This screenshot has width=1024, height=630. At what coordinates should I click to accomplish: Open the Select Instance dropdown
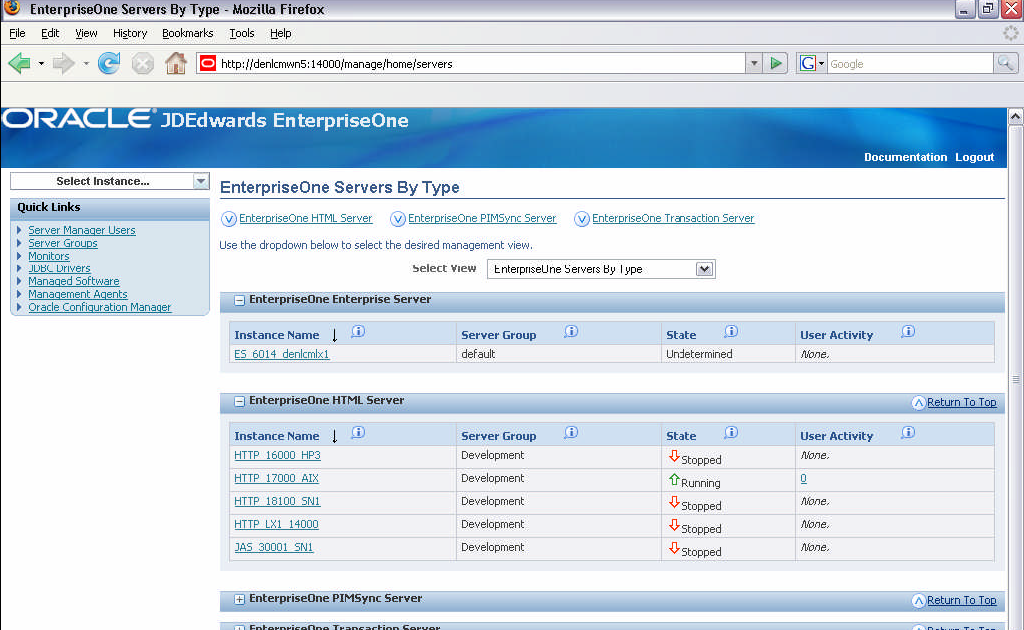tap(201, 181)
